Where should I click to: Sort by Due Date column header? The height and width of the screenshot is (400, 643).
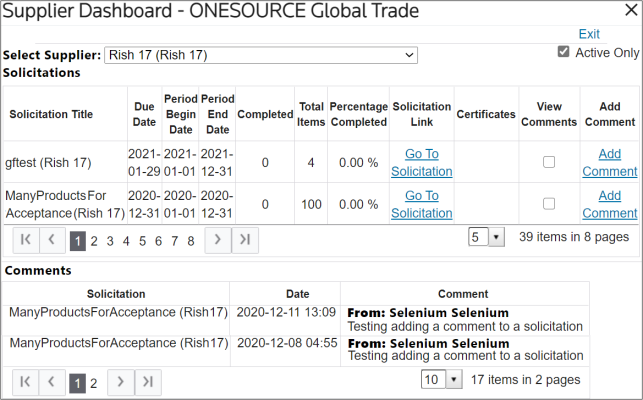click(144, 114)
